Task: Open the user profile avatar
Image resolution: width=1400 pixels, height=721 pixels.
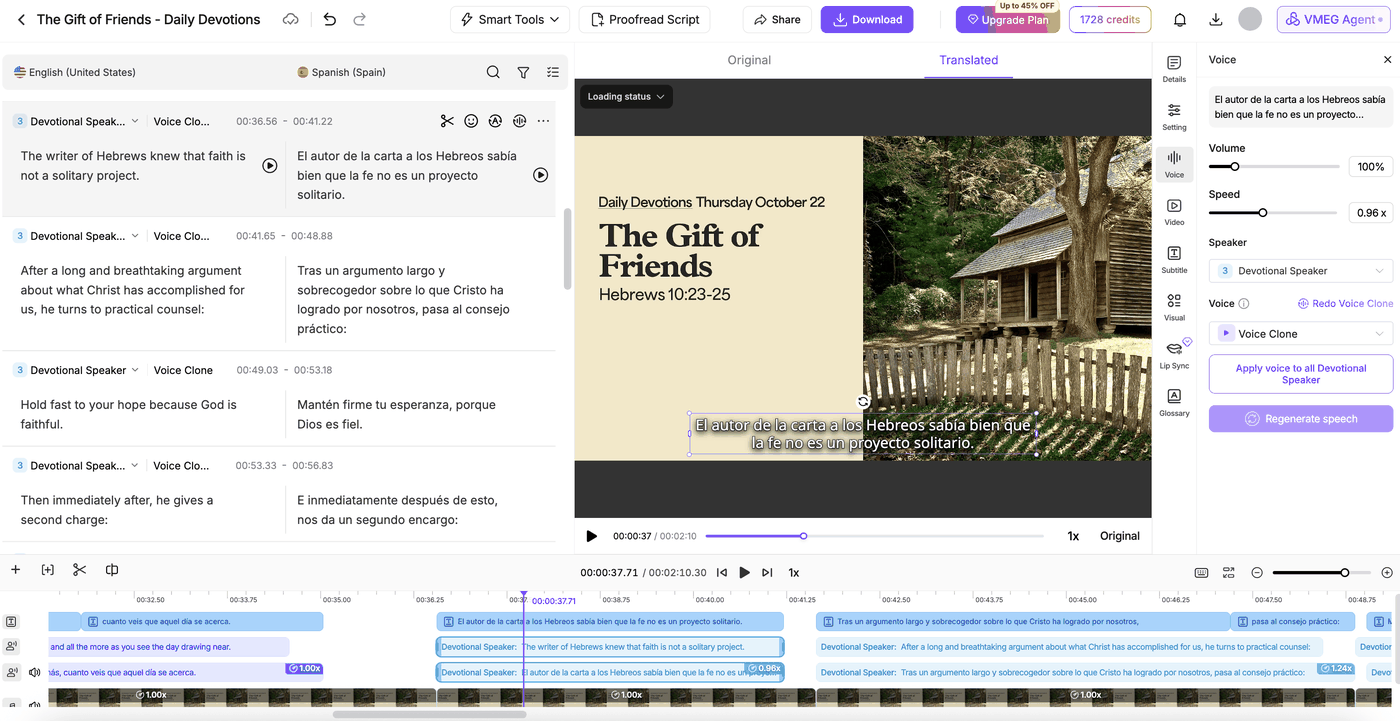Action: [1250, 19]
